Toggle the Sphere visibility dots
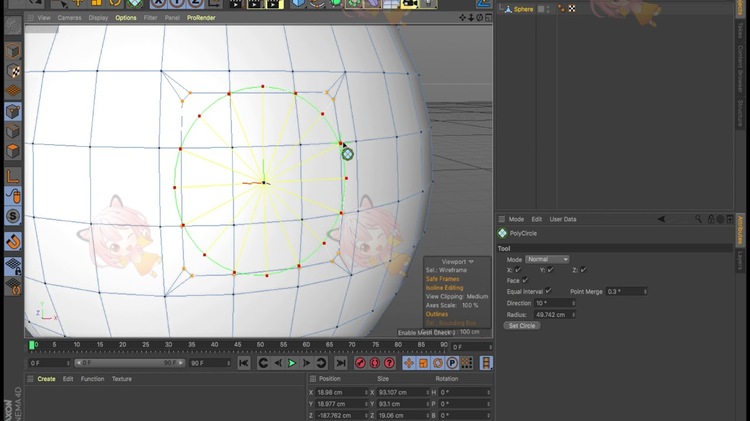The height and width of the screenshot is (421, 750). click(548, 9)
